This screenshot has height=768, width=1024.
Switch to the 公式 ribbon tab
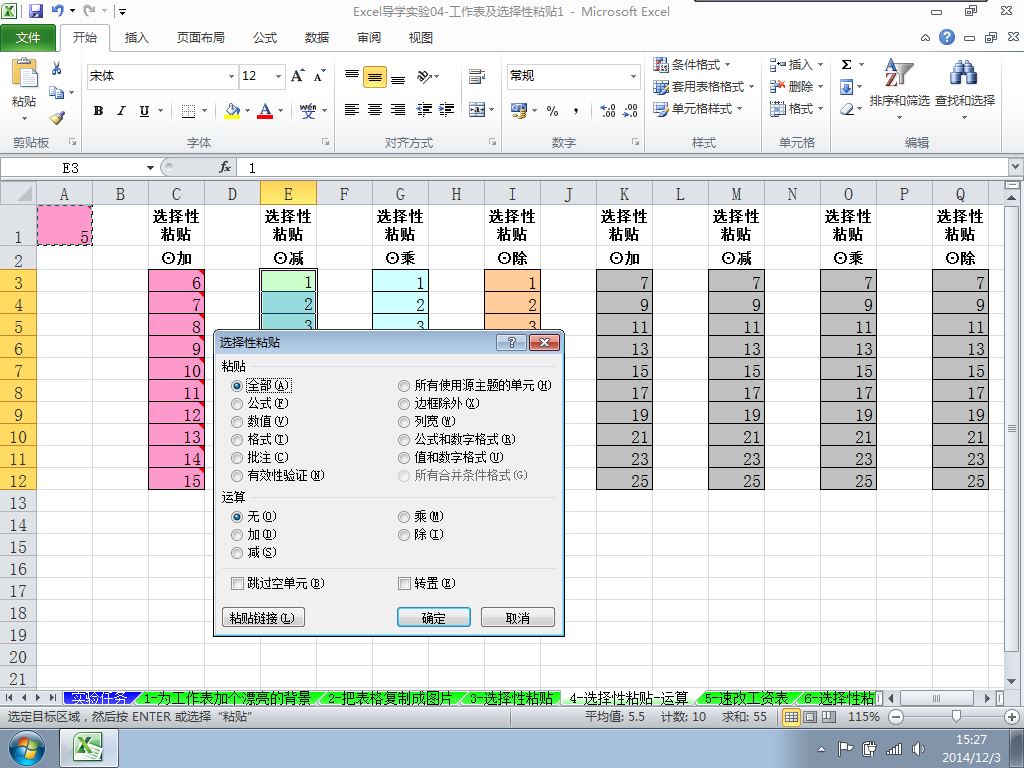264,38
